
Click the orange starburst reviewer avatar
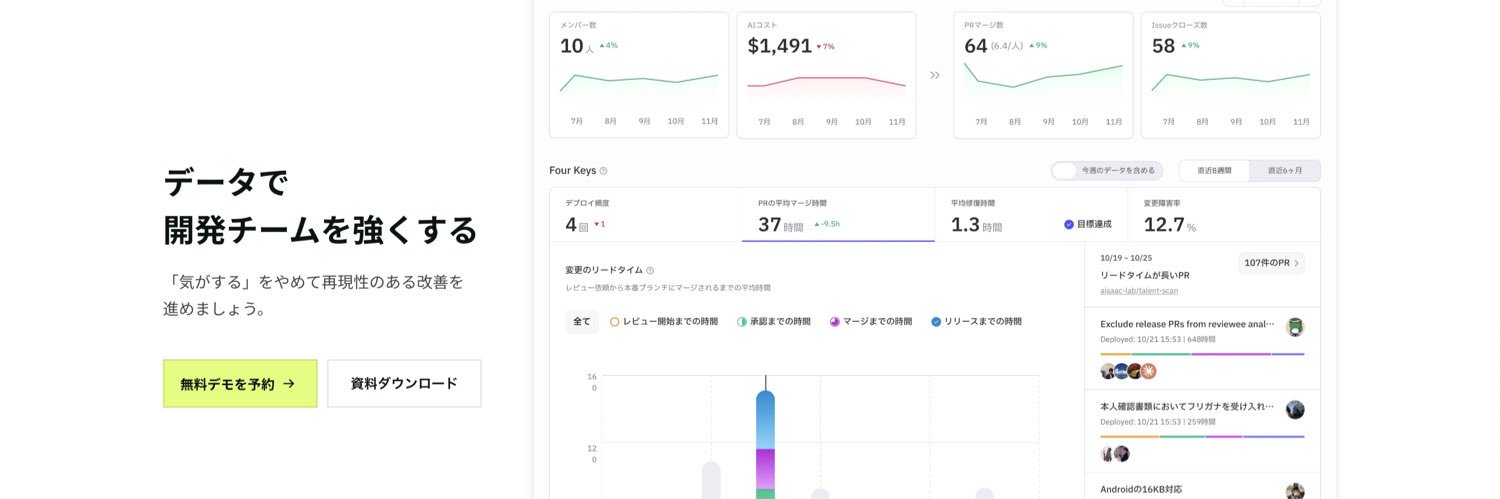point(1149,371)
